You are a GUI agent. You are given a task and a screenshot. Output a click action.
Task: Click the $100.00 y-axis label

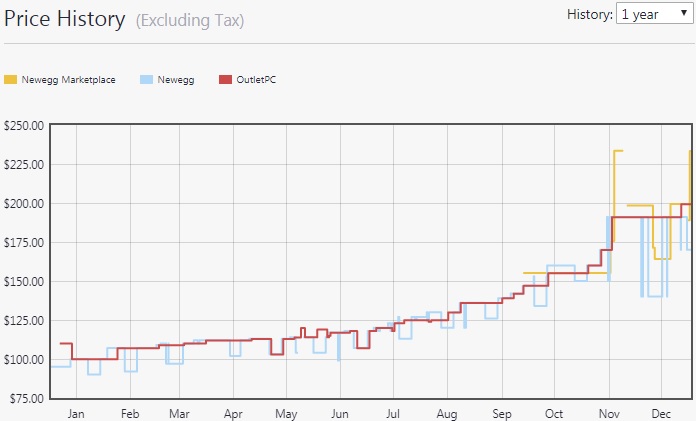(x=24, y=360)
